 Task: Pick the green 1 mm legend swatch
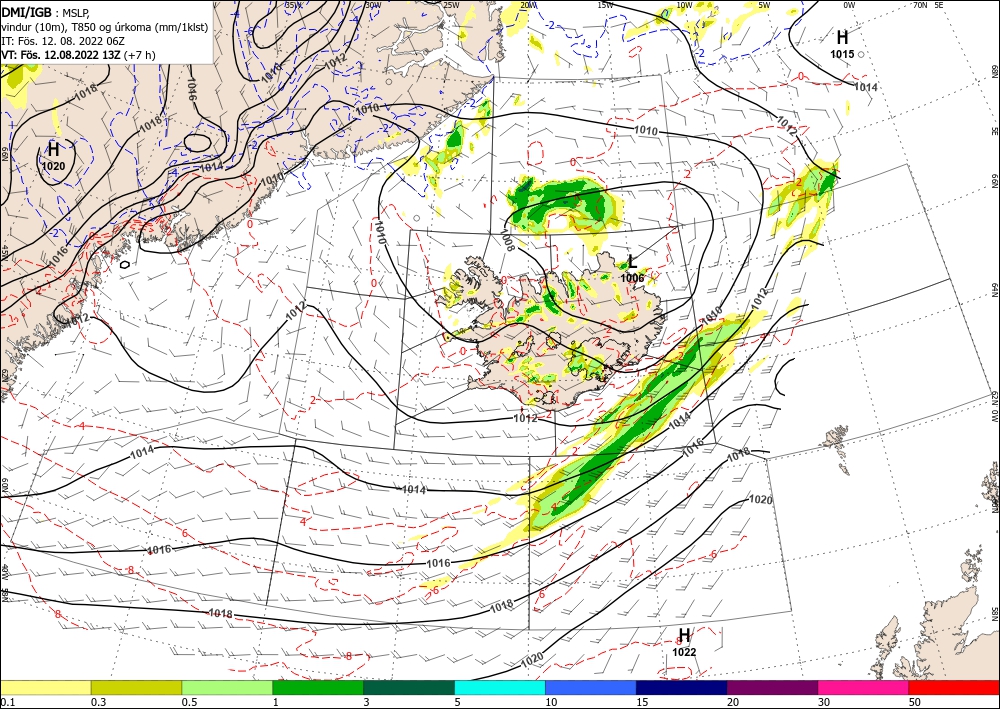pos(318,687)
